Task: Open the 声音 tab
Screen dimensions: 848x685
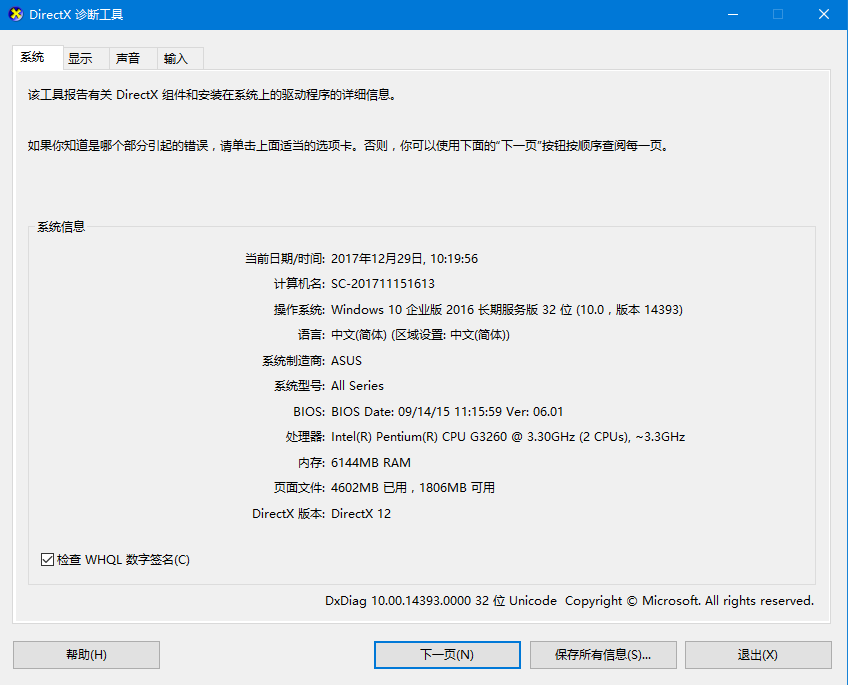Action: (133, 58)
